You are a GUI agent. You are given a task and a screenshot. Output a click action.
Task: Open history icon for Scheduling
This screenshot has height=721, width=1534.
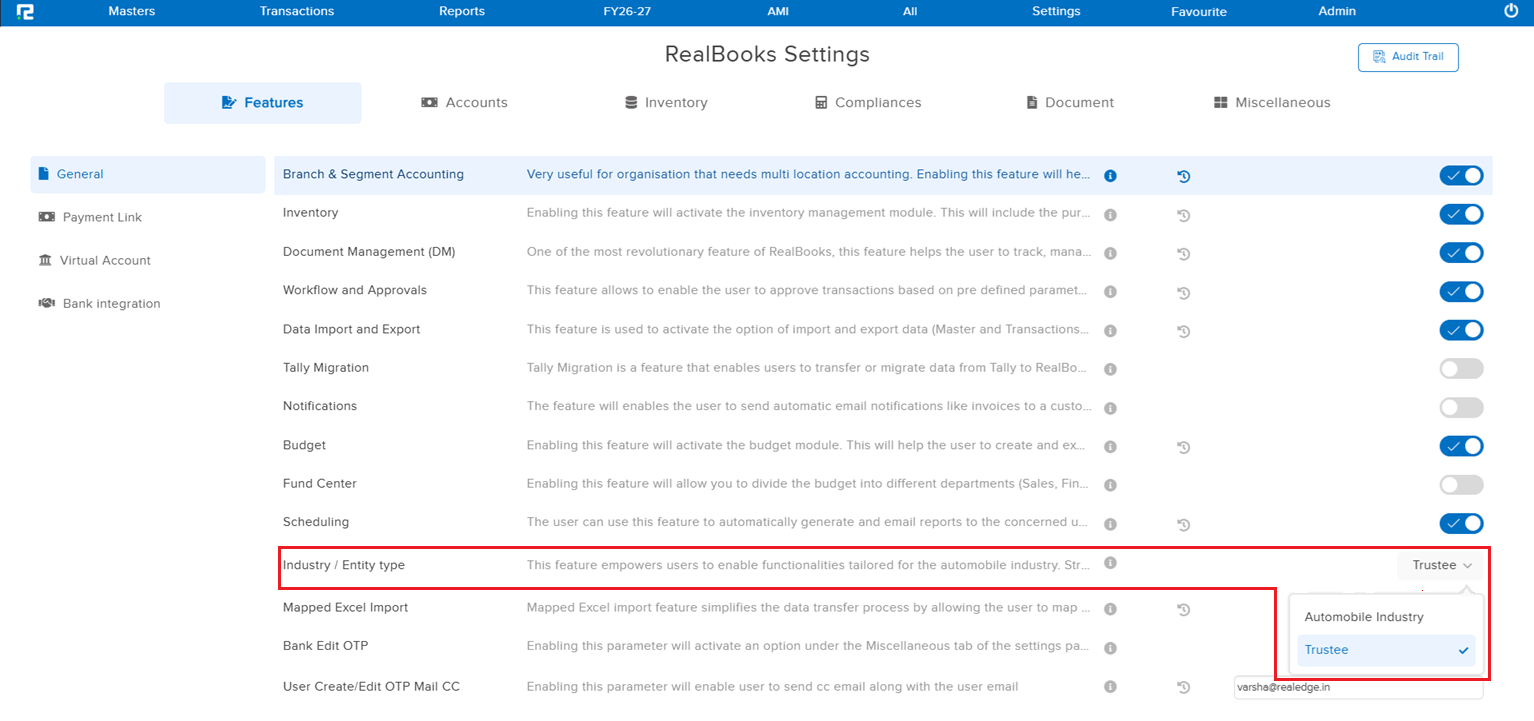[1183, 524]
